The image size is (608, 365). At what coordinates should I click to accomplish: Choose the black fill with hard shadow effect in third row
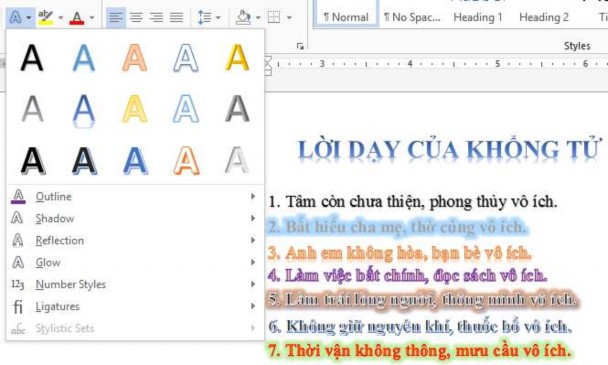point(33,161)
